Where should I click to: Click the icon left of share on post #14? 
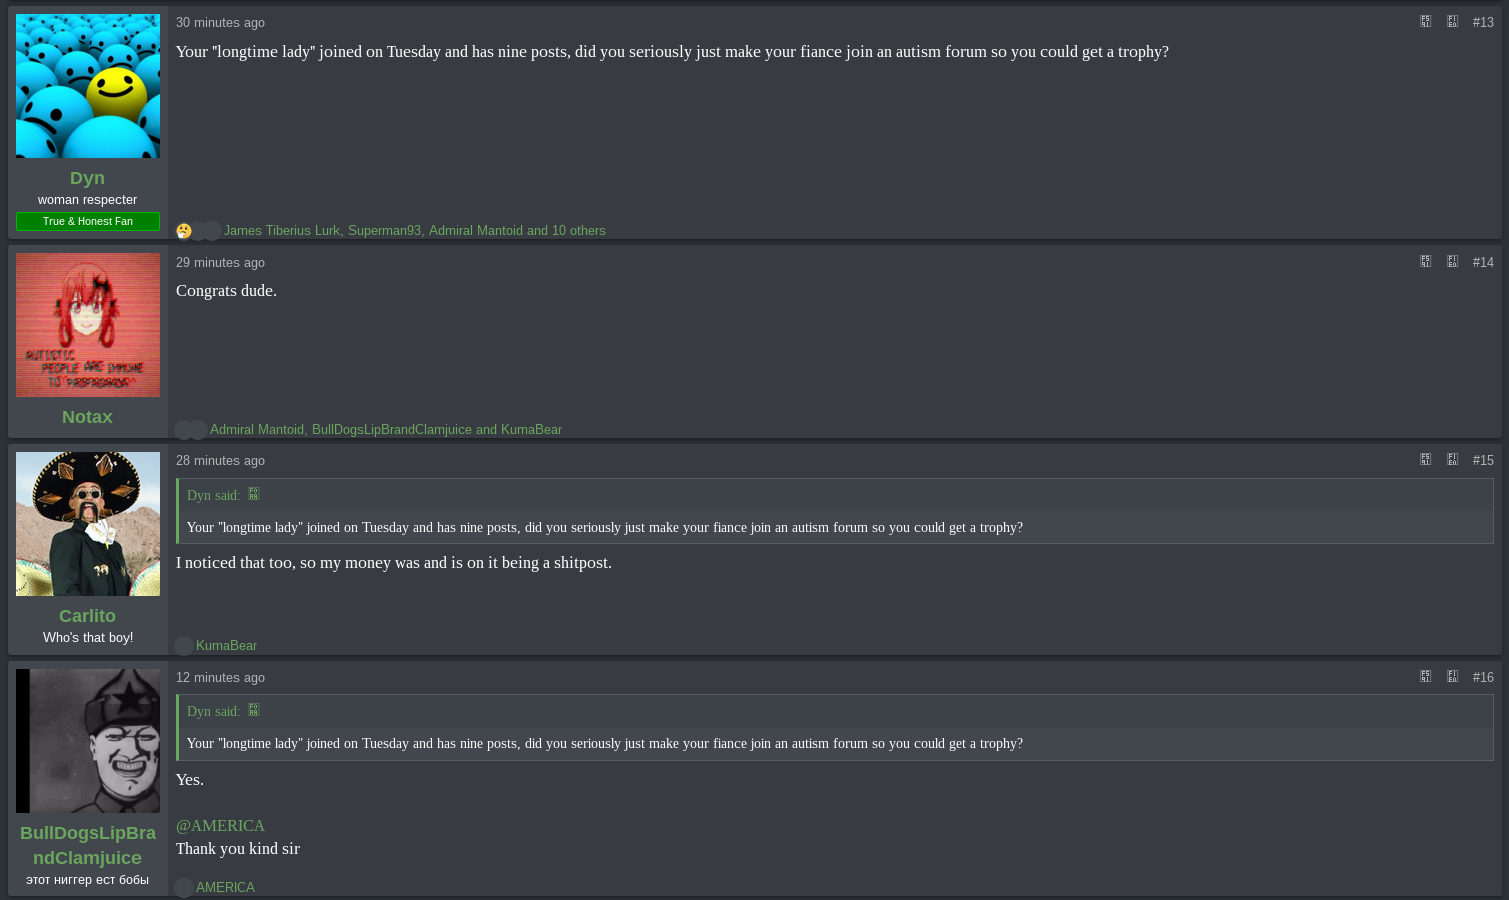(1426, 262)
